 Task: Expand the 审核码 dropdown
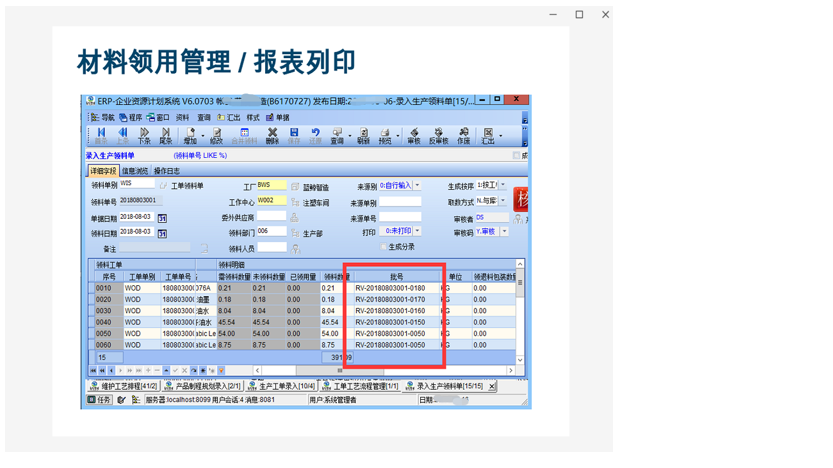pyautogui.click(x=504, y=232)
